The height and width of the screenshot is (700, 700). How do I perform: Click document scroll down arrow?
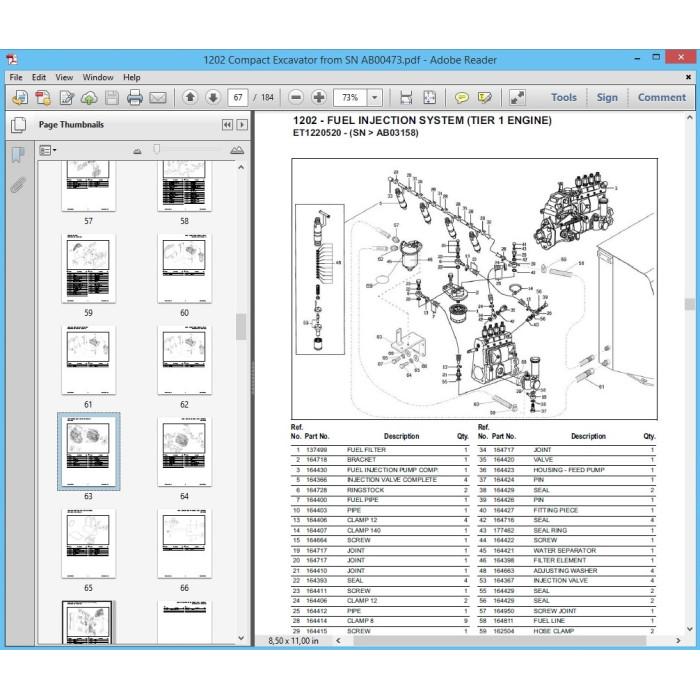pyautogui.click(x=690, y=629)
